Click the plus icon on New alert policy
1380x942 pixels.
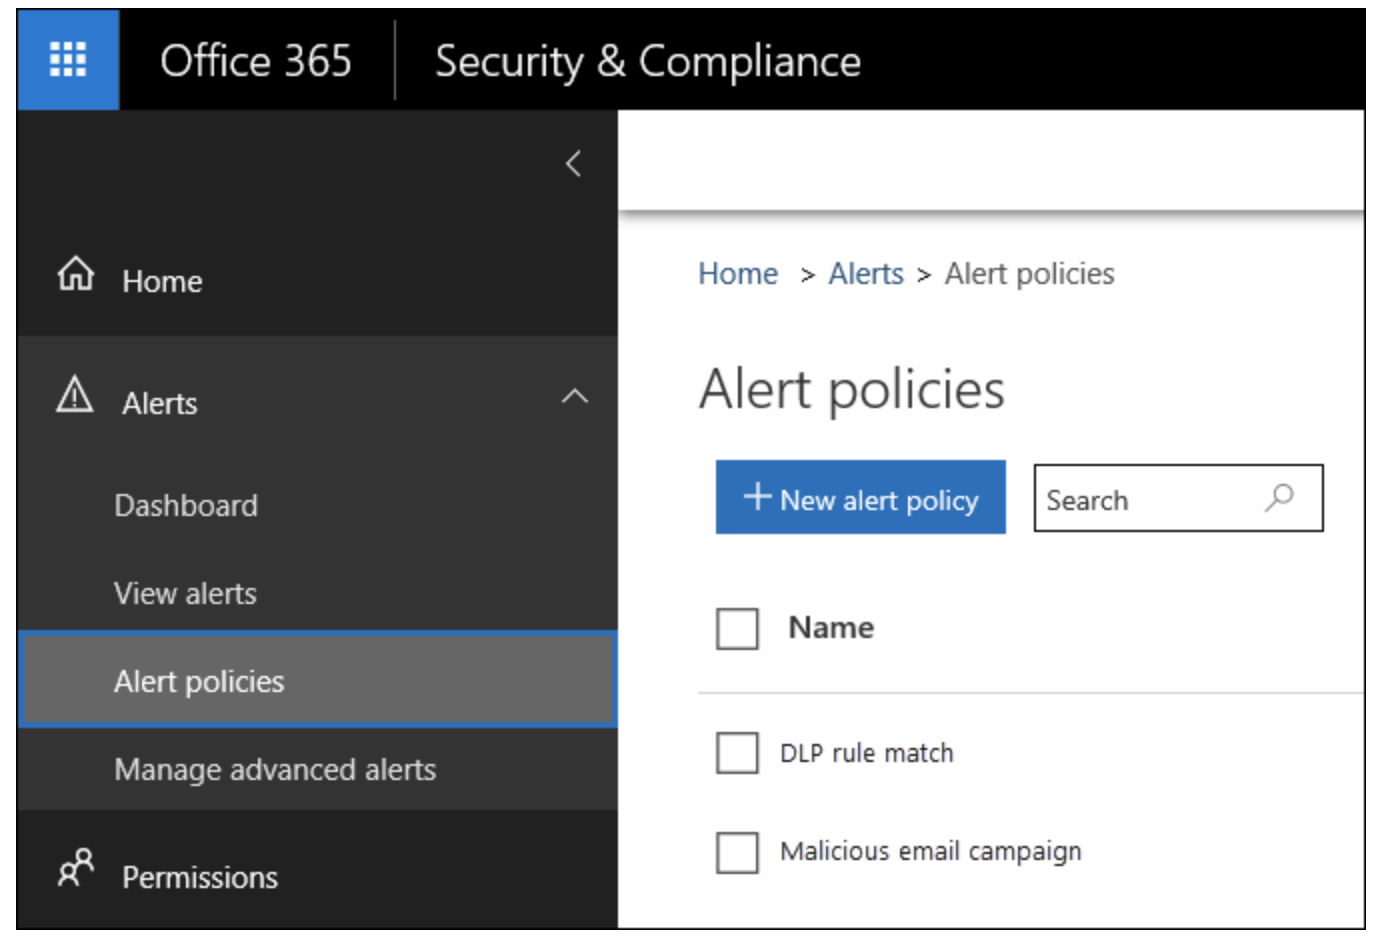[x=757, y=496]
